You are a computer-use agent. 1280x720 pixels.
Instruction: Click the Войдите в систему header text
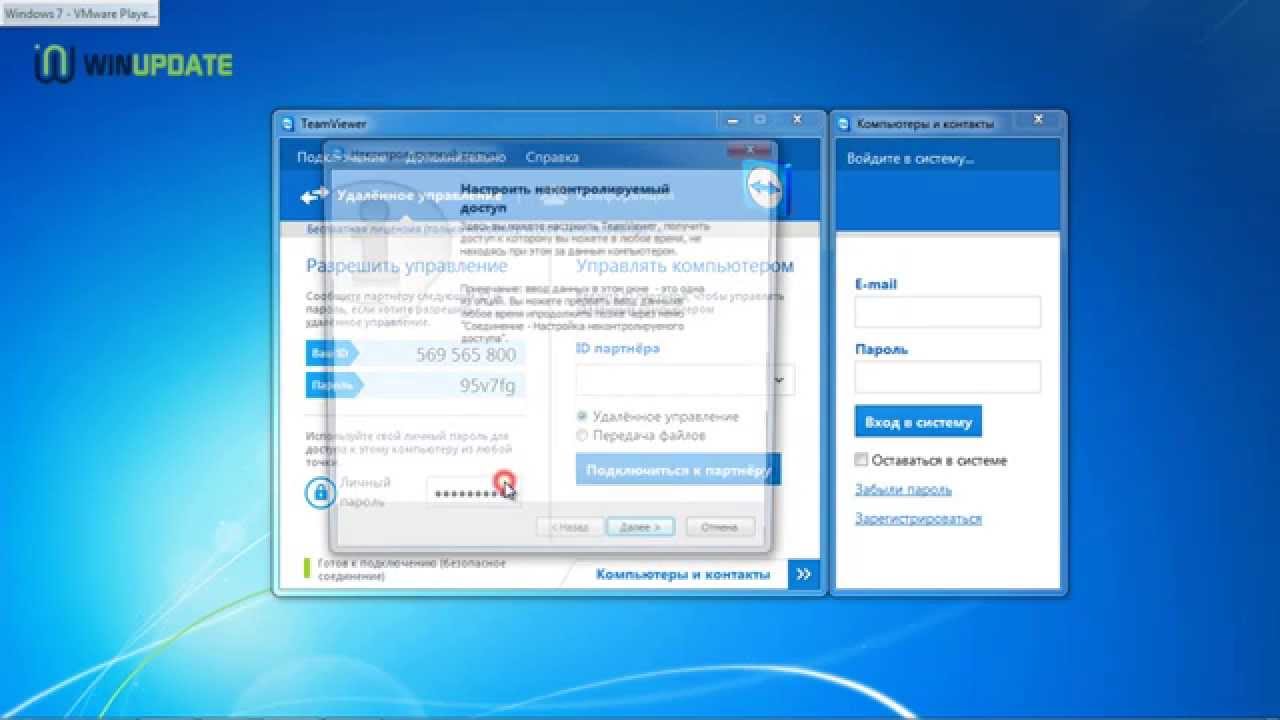tap(910, 158)
